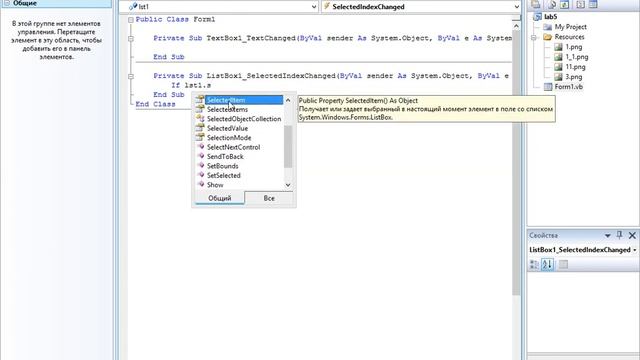
Task: Select 1_1.png in Solution Explorer
Action: (576, 57)
